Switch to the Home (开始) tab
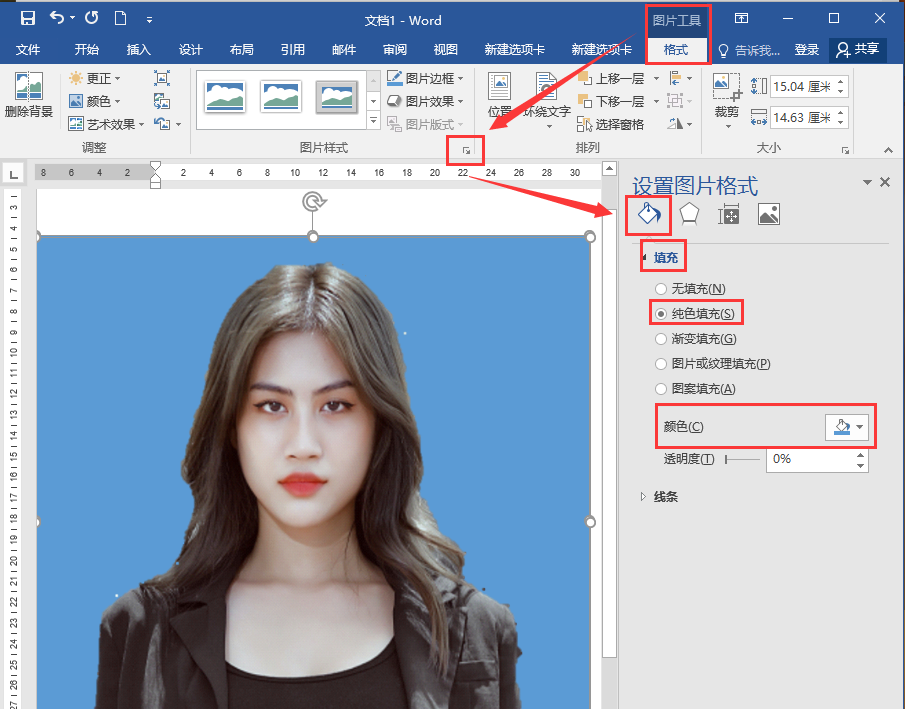Screen dimensions: 905x709 click(87, 50)
